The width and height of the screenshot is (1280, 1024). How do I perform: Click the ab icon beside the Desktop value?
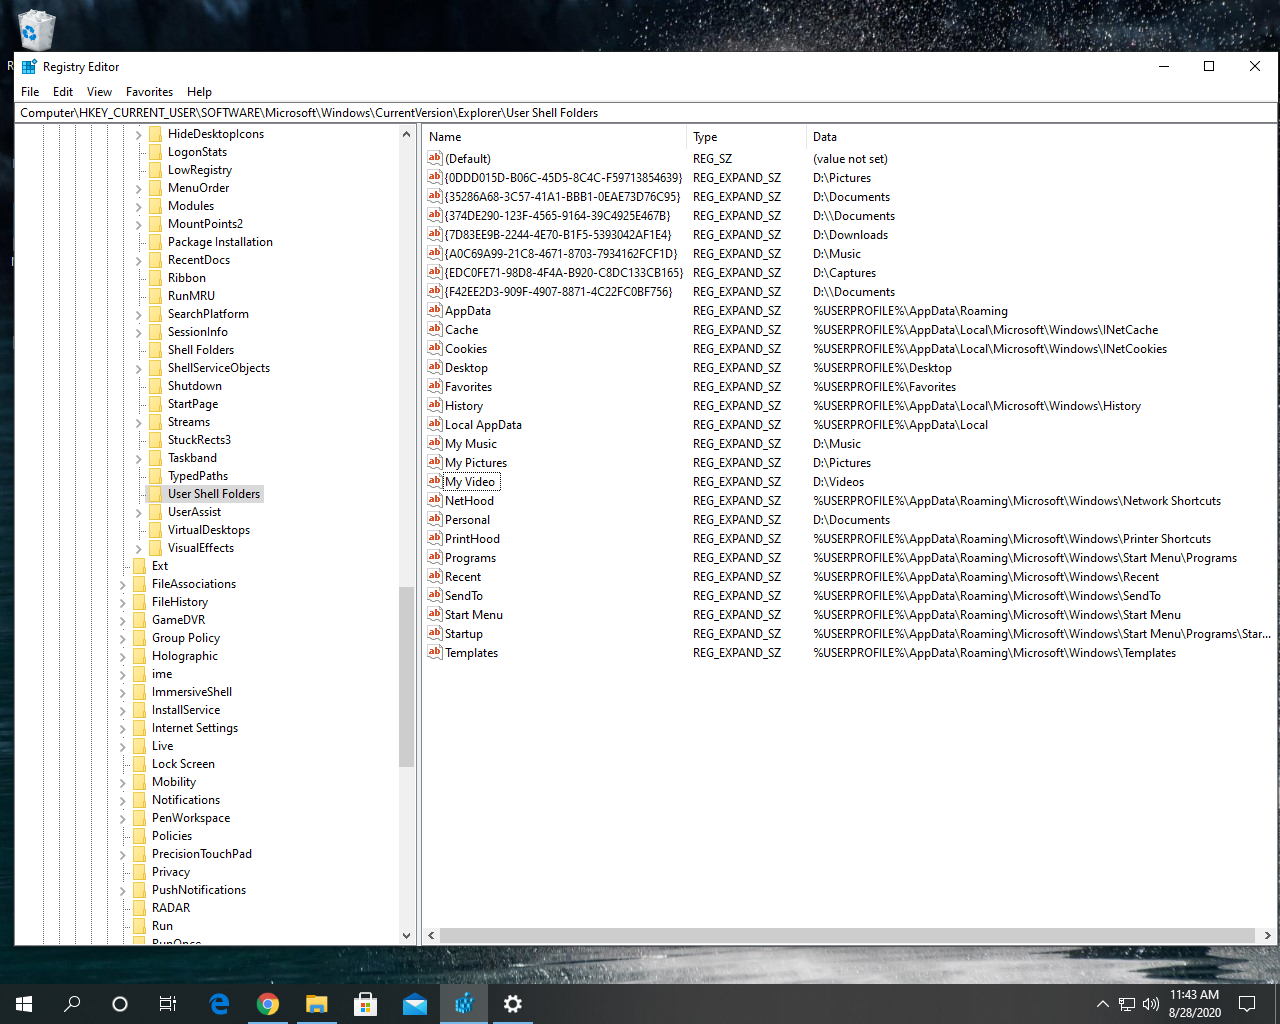pyautogui.click(x=434, y=367)
